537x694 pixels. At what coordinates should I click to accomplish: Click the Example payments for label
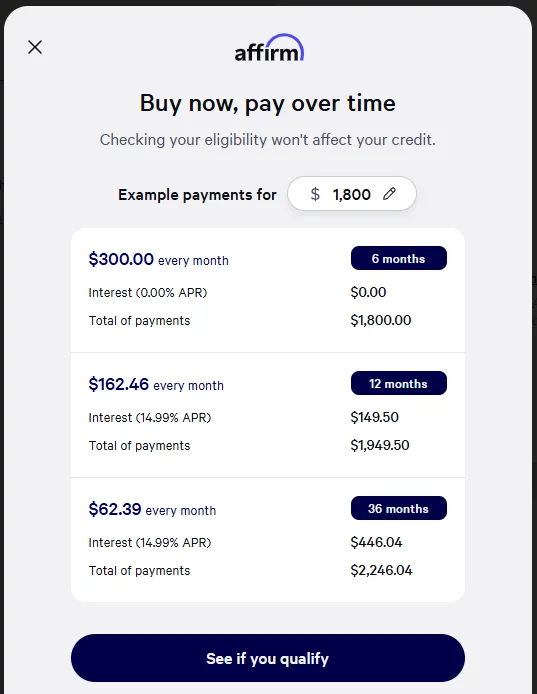(197, 195)
